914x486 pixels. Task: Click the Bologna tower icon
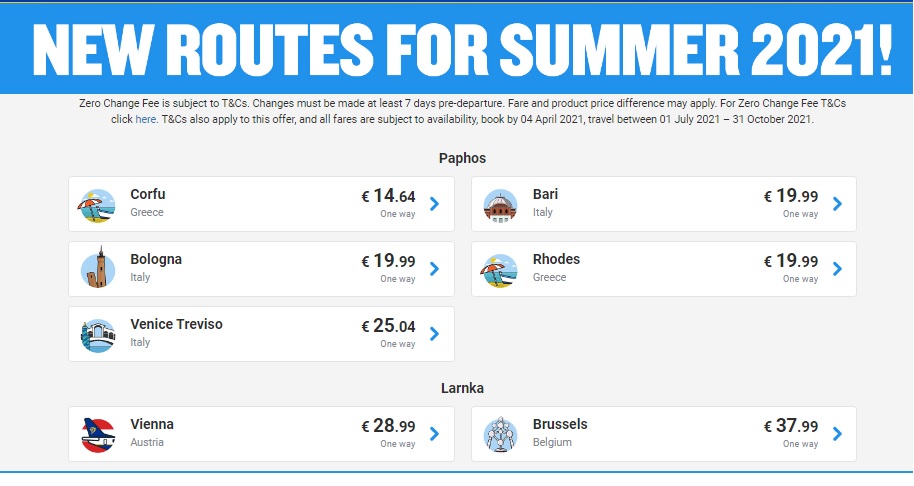(97, 268)
